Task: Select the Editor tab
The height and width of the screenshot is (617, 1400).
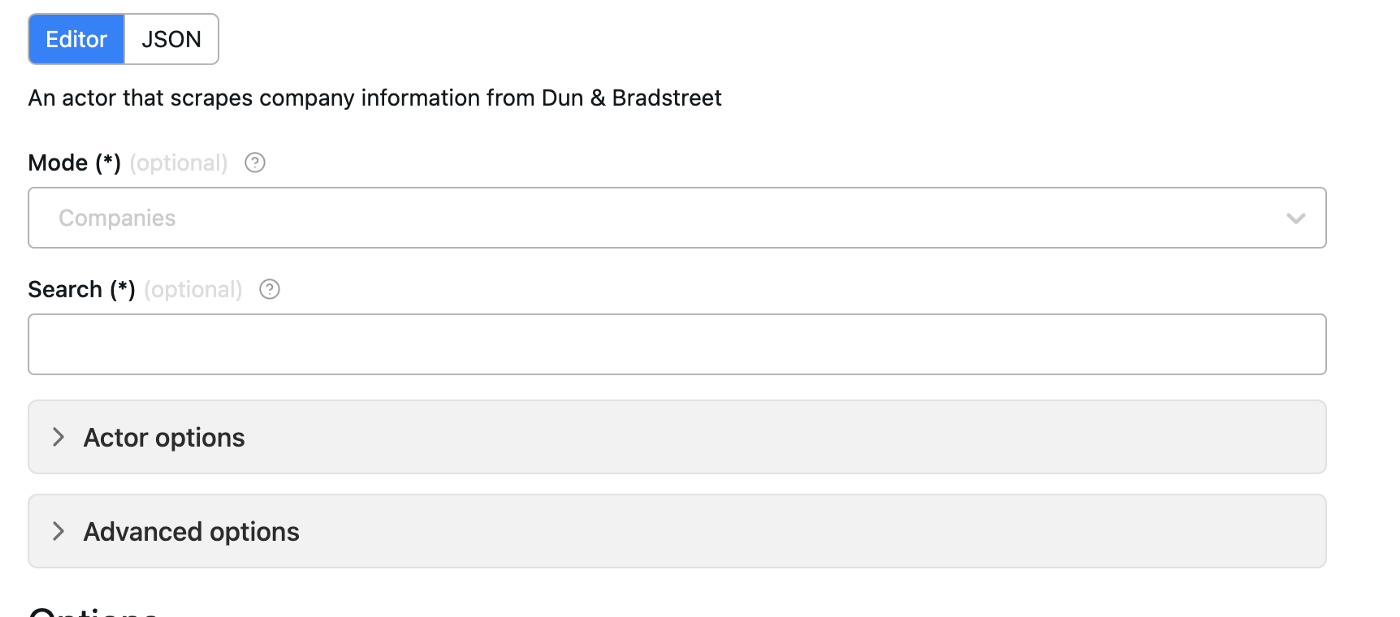Action: point(76,39)
